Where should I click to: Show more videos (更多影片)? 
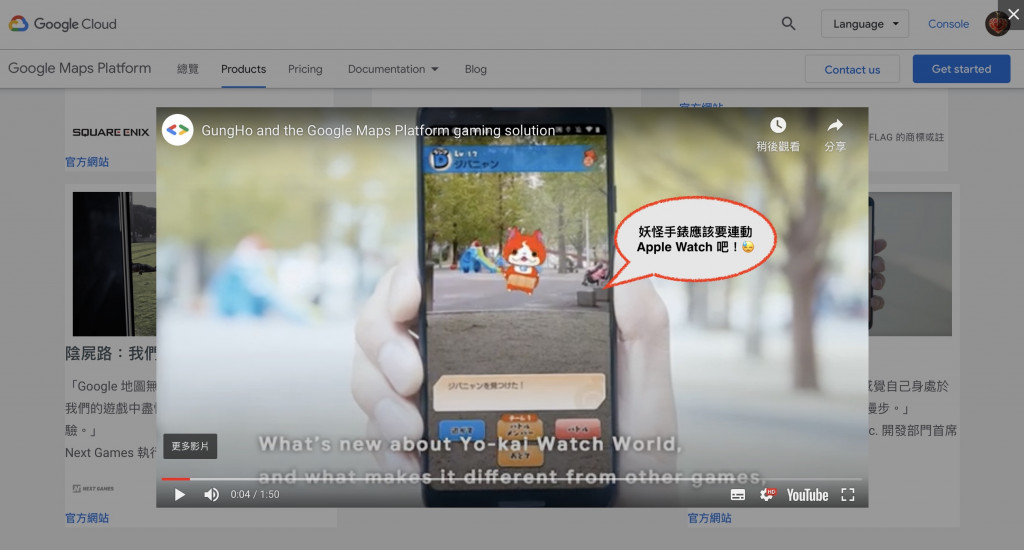click(190, 446)
